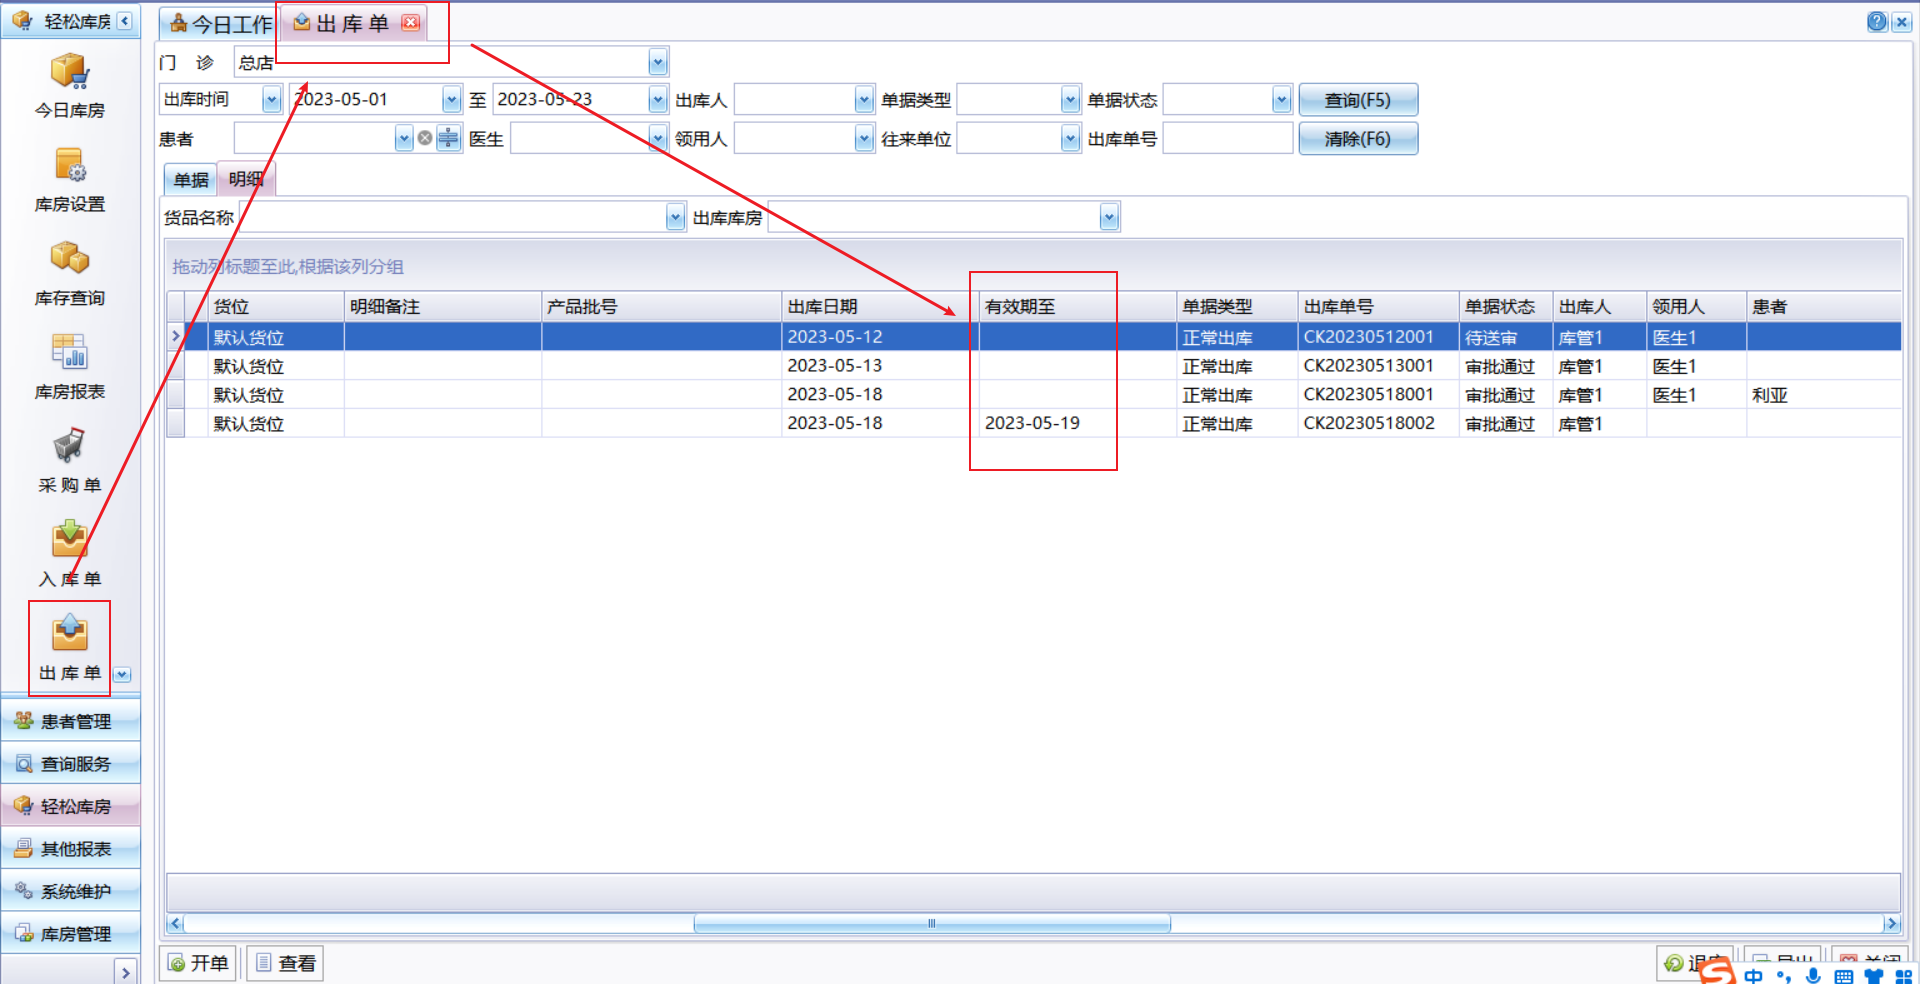Click the Sogou input method S logo
Screen dimensions: 1920x984
click(x=1716, y=973)
